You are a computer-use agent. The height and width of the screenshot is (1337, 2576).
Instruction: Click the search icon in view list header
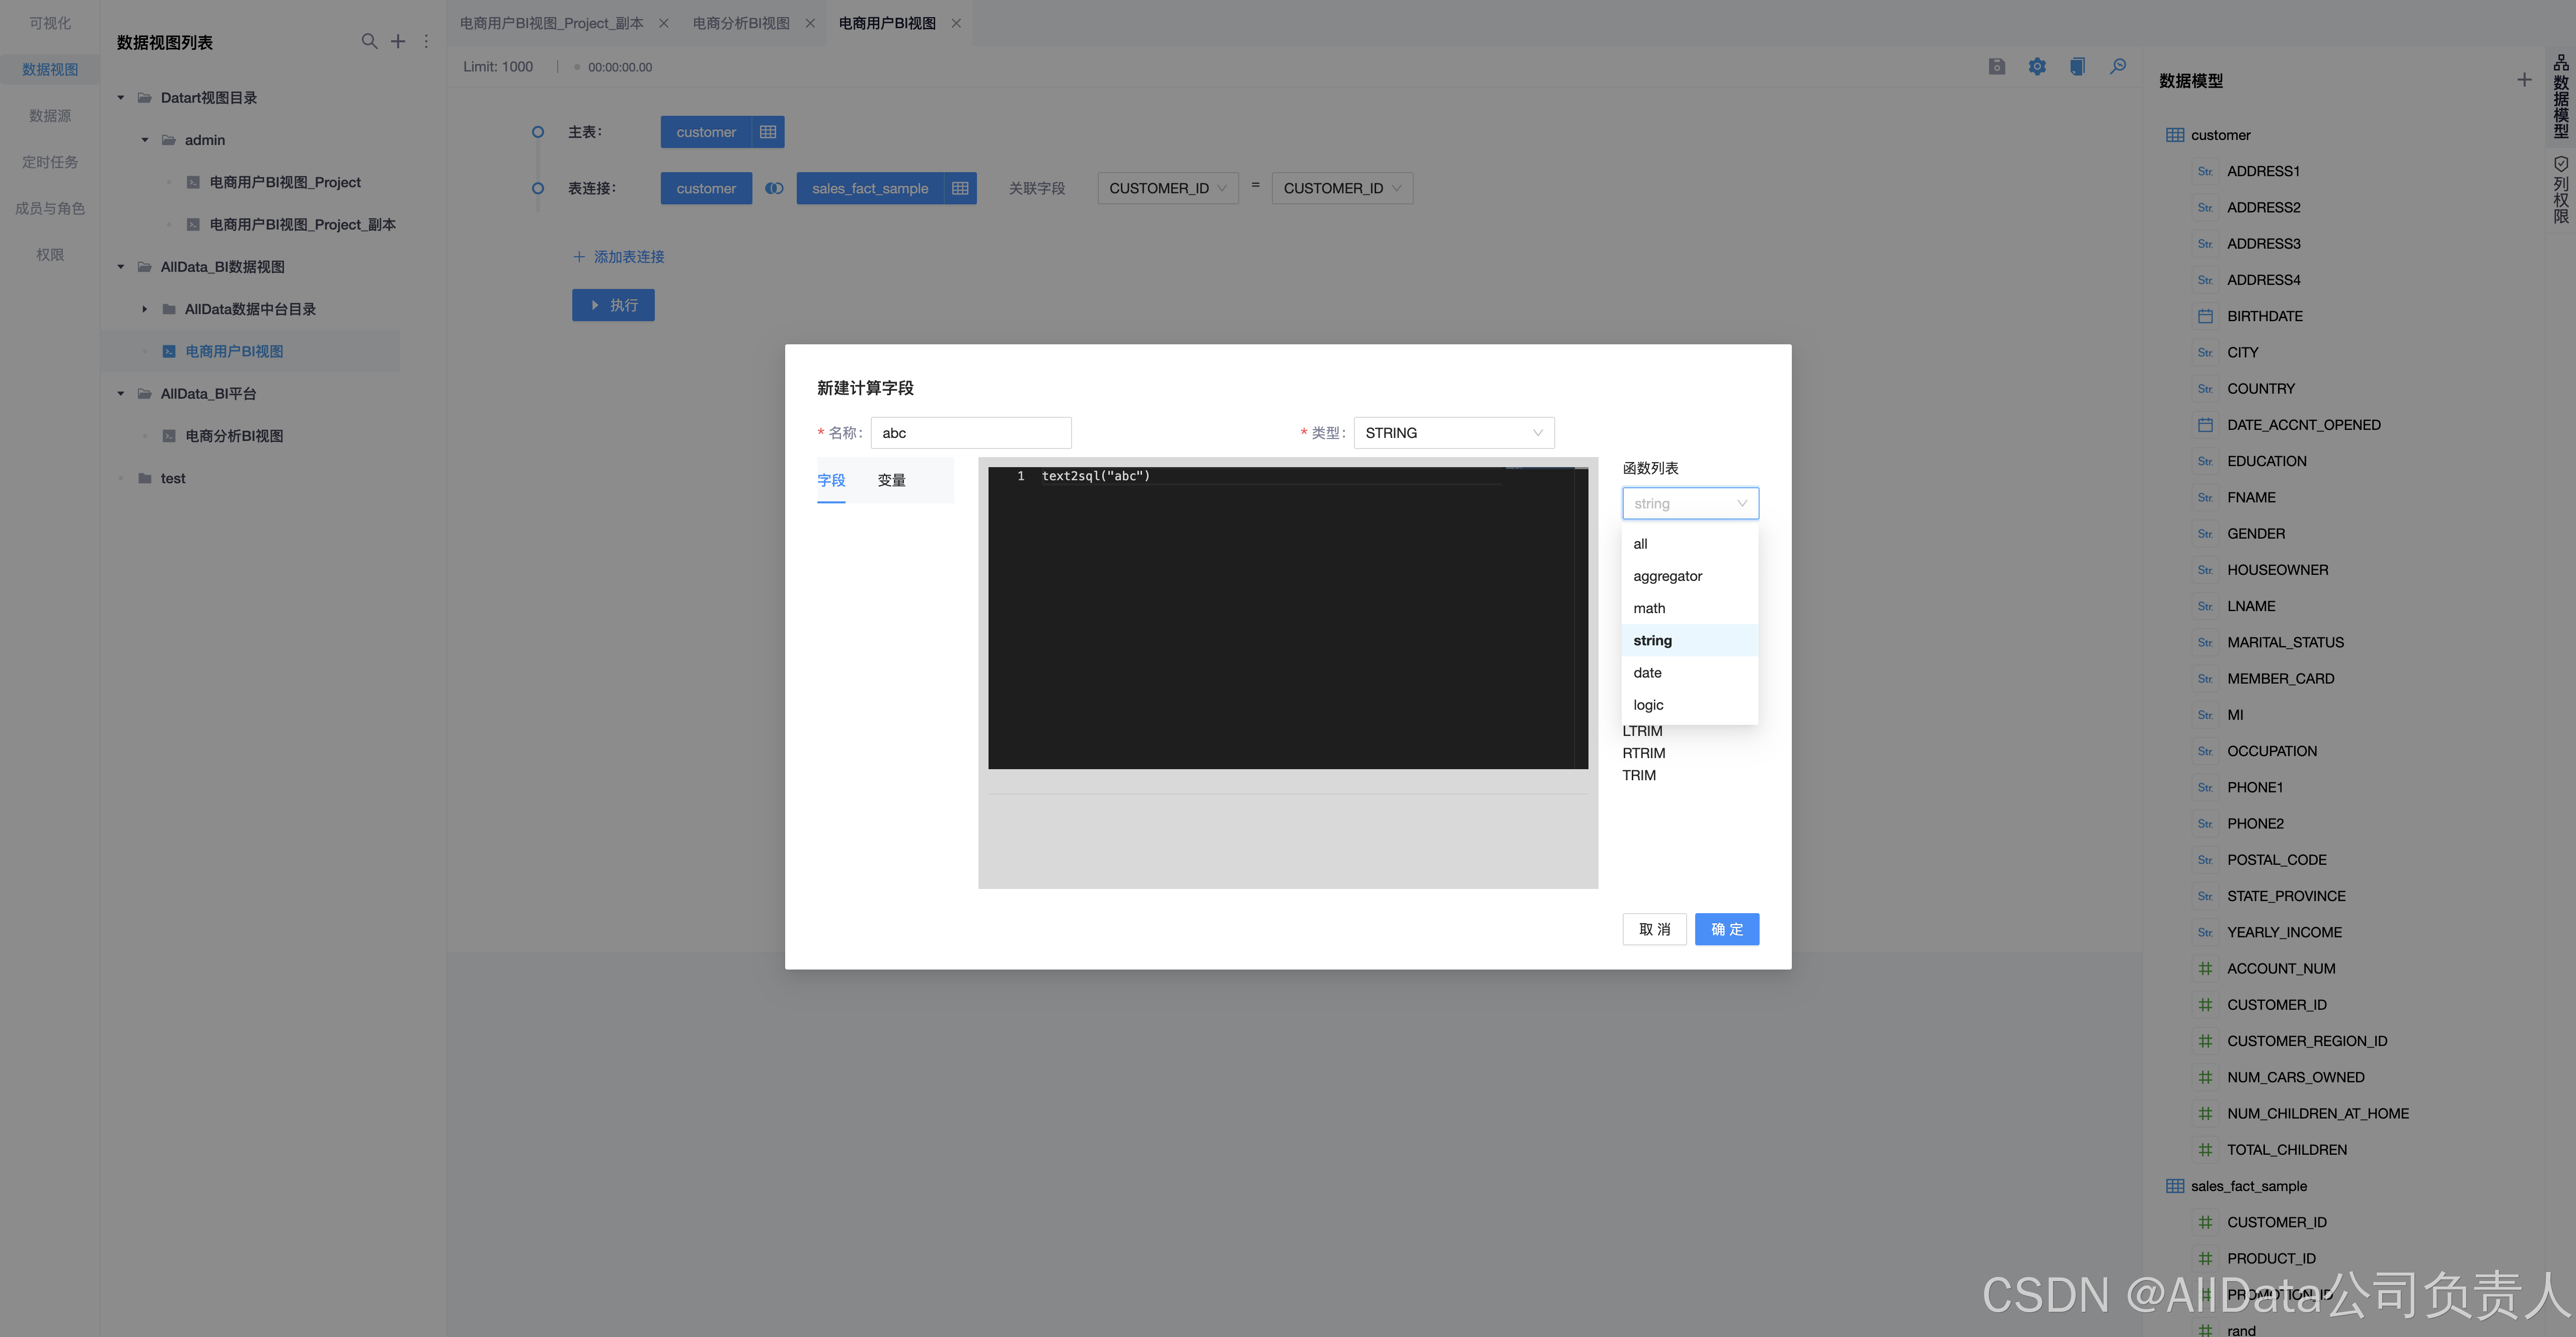(369, 41)
